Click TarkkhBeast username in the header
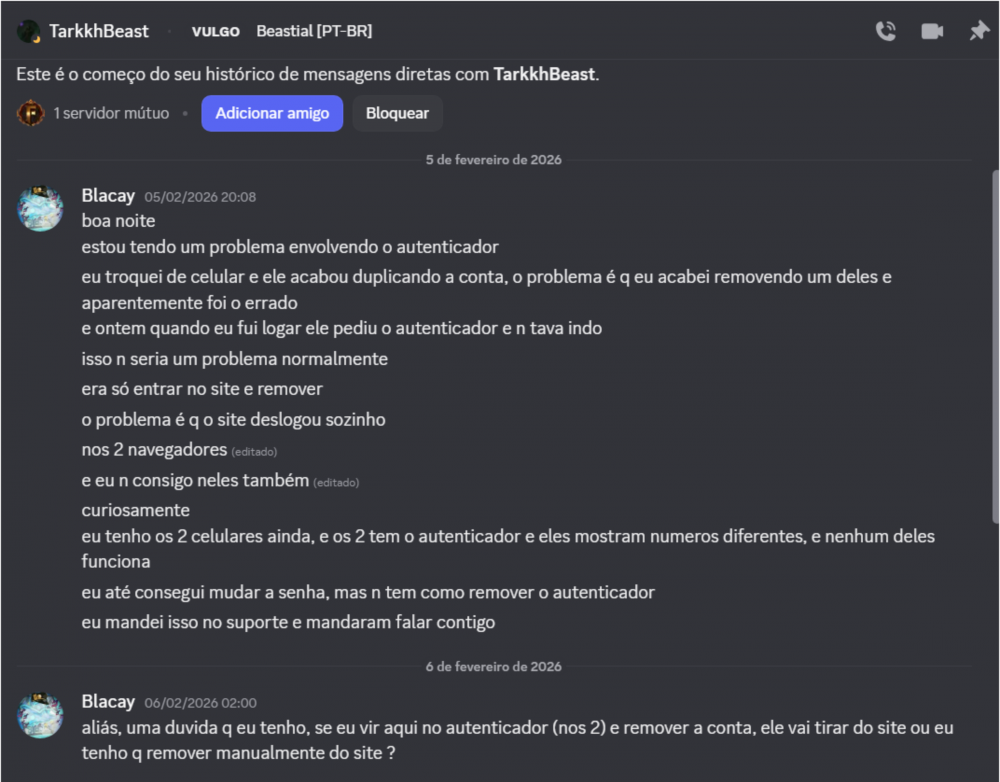Image resolution: width=1000 pixels, height=782 pixels. pyautogui.click(x=99, y=31)
